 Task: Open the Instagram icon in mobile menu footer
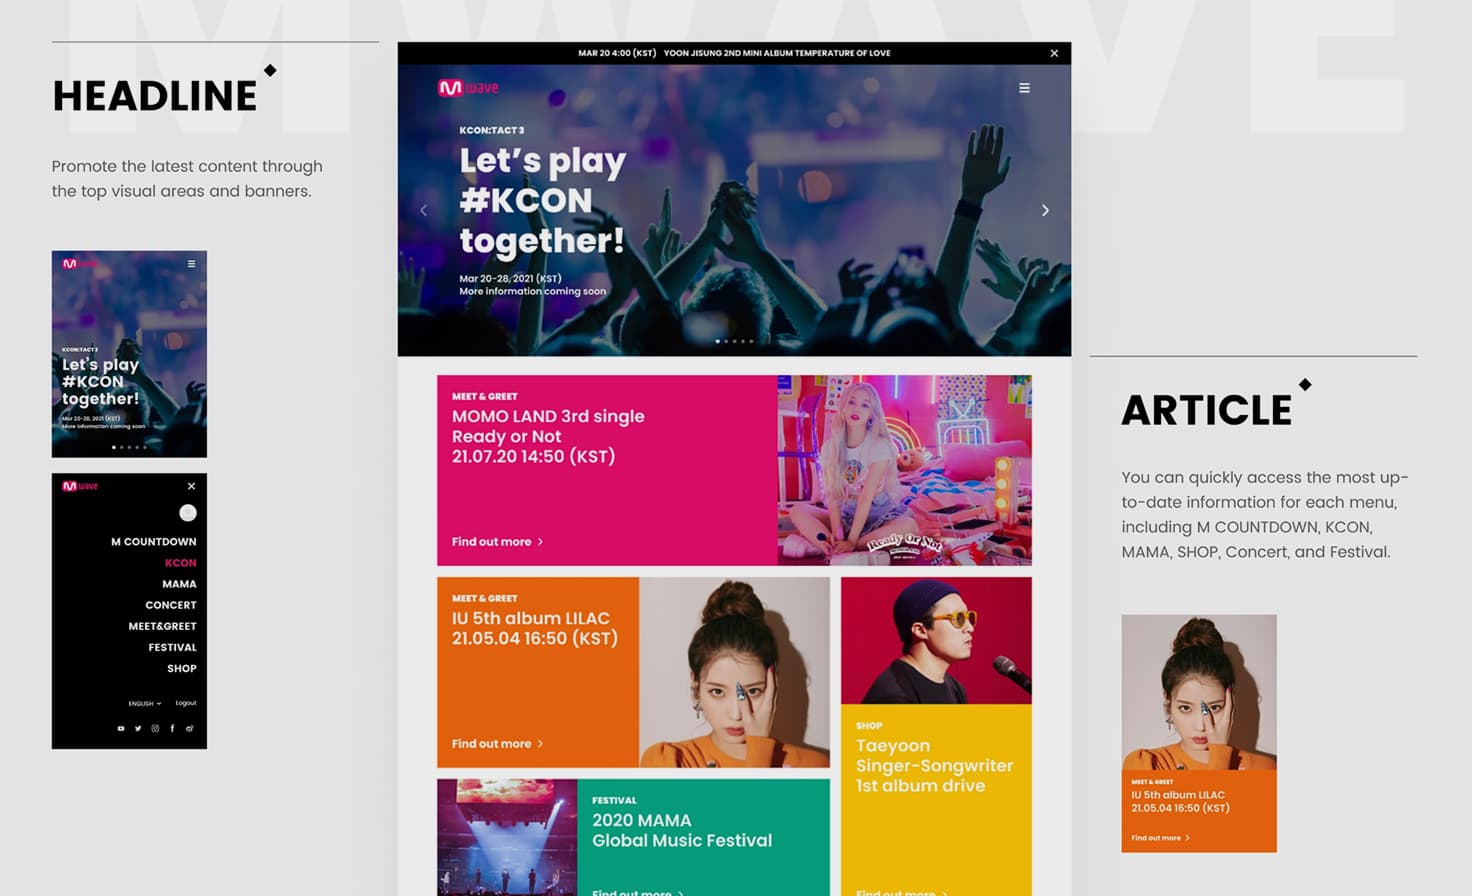pyautogui.click(x=155, y=728)
